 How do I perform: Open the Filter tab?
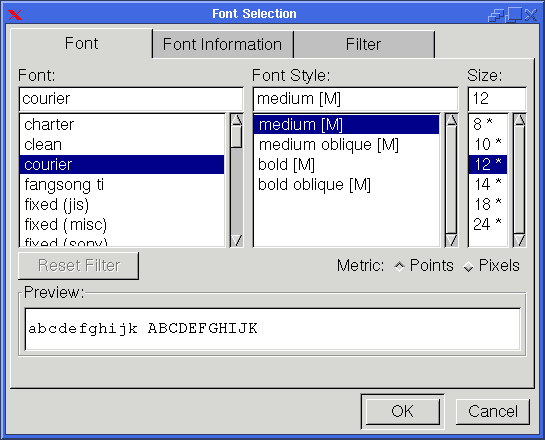coord(364,44)
